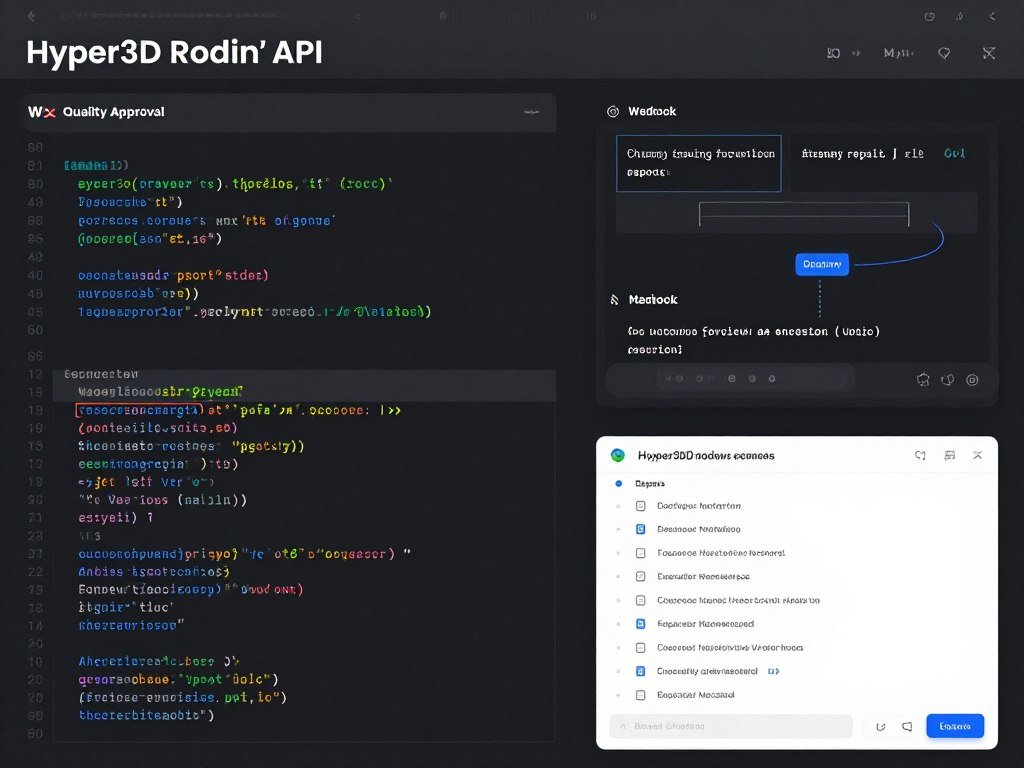Expand the small double-arrow control in the header
This screenshot has height=768, width=1024.
856,53
